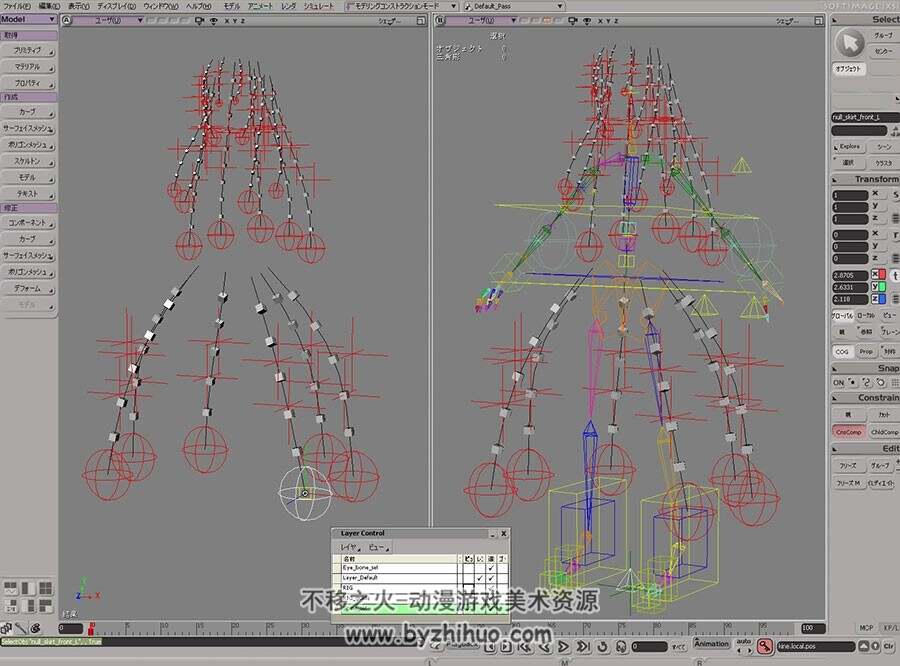Viewport: 900px width, 666px height.
Task: Open 編集 (Edit) menu
Action: coord(48,6)
